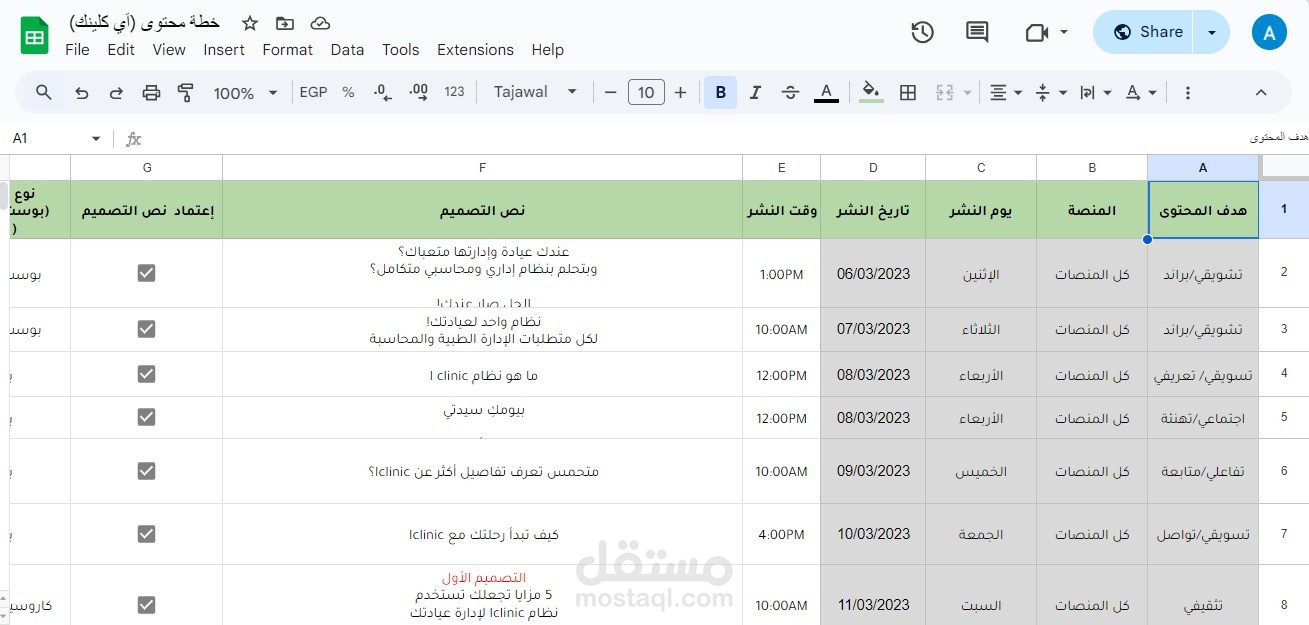The image size is (1309, 625).
Task: Select cell with date 08/03/2023 in row 4
Action: tap(873, 374)
